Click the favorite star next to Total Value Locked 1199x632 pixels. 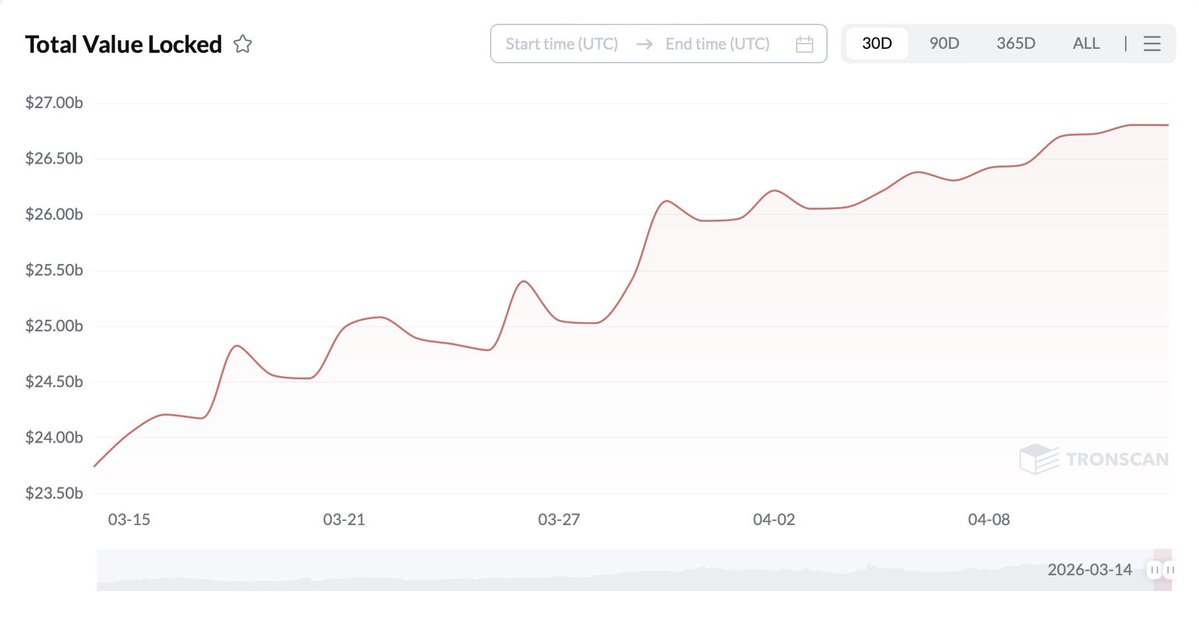pos(242,44)
